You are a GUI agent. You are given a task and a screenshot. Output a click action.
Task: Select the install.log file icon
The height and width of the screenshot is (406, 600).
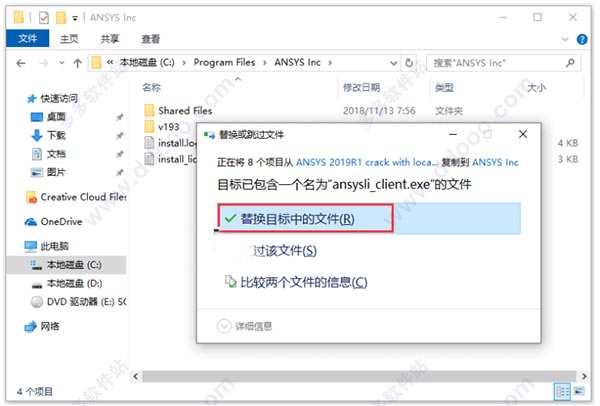pyautogui.click(x=149, y=143)
